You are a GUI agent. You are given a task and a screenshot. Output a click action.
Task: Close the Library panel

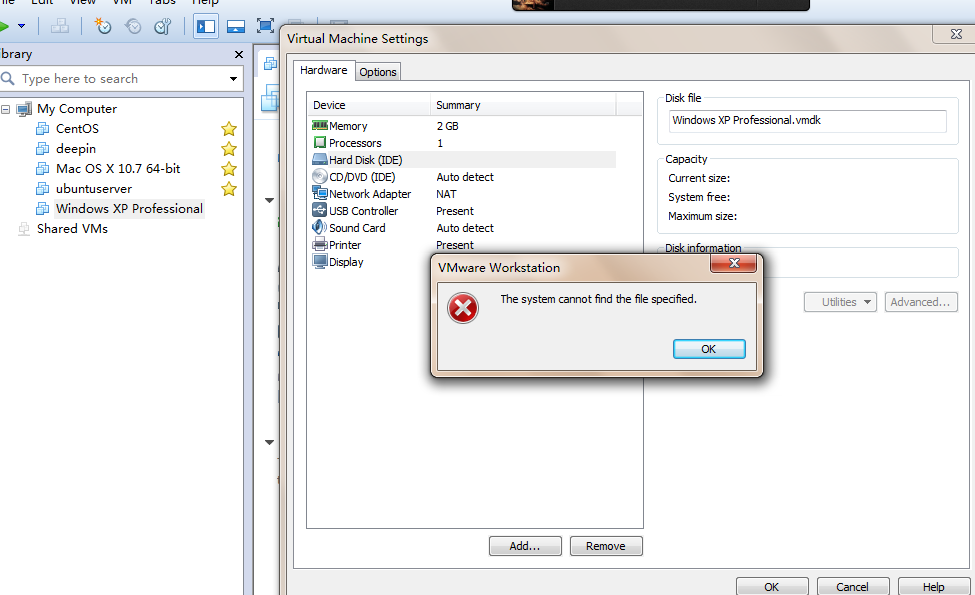(x=239, y=55)
